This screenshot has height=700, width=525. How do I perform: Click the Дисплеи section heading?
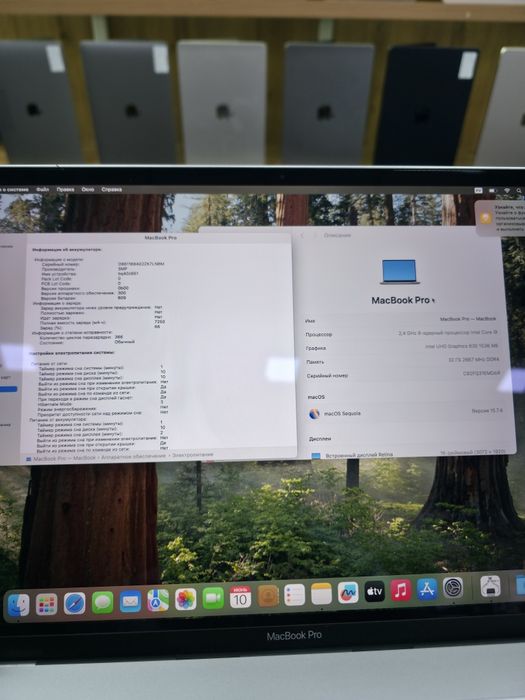pos(320,439)
